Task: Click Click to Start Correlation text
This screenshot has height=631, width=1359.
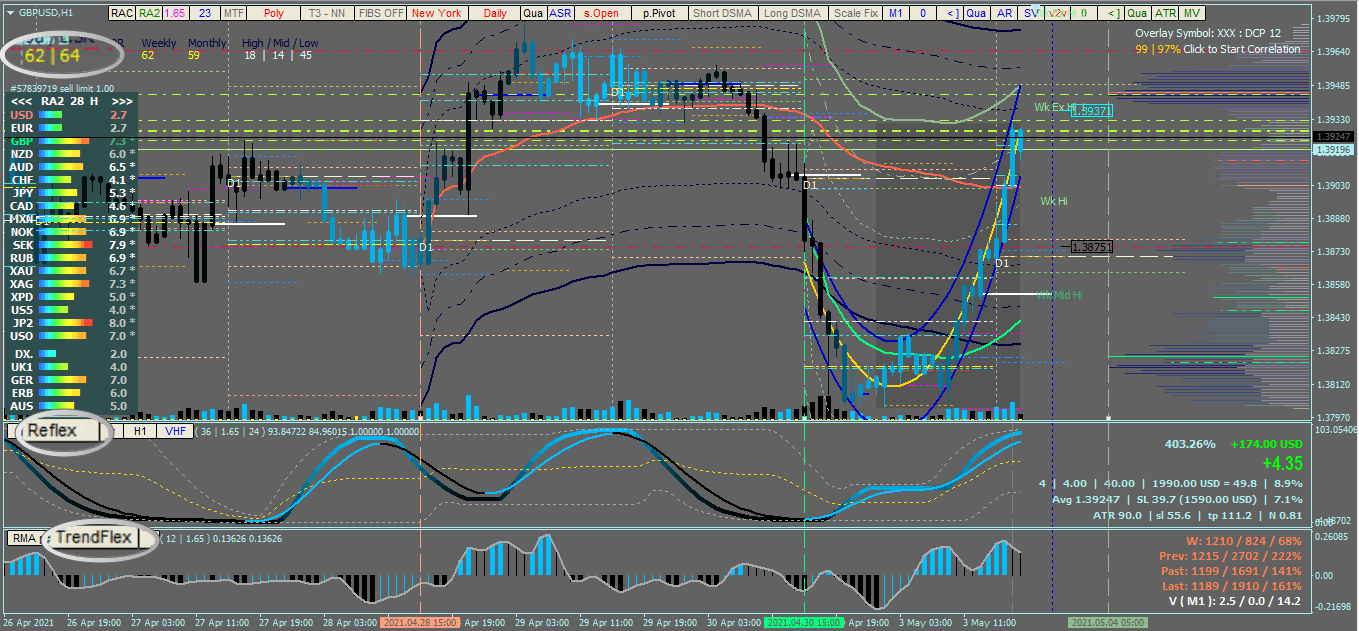Action: (x=1243, y=49)
